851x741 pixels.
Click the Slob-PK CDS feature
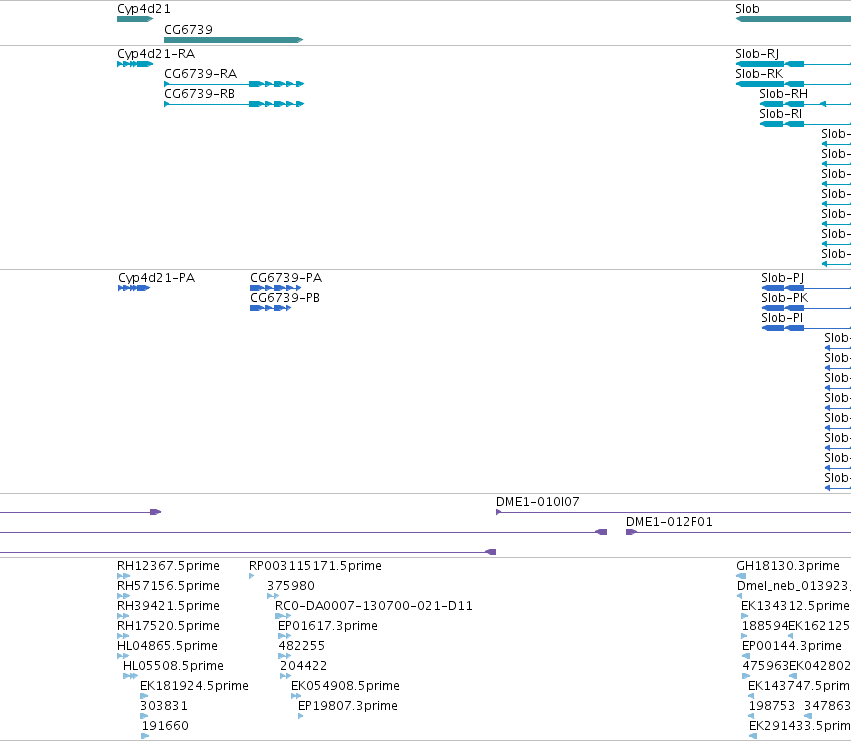[806, 308]
